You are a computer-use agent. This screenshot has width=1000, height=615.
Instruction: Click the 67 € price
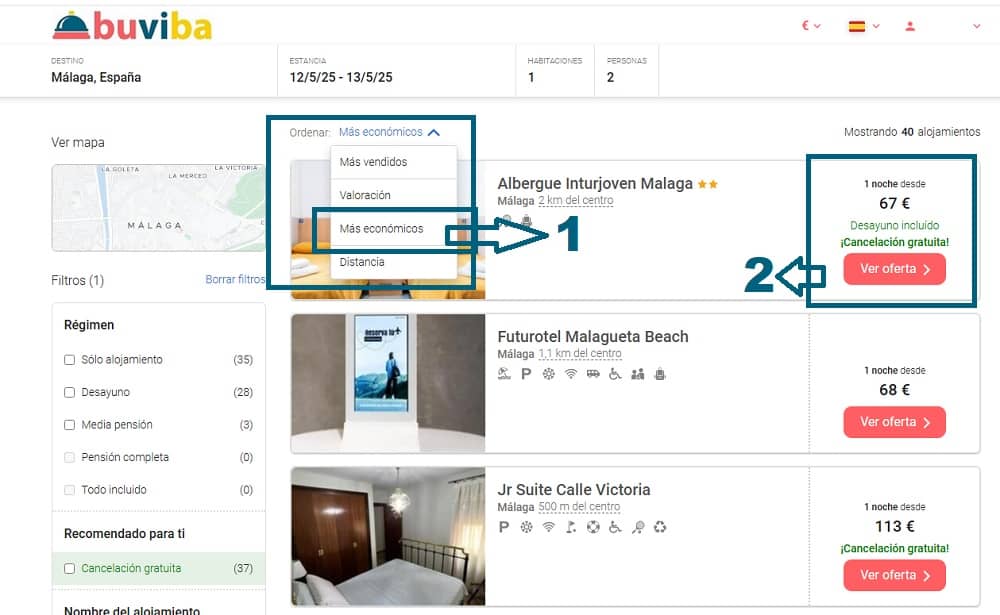pos(894,204)
